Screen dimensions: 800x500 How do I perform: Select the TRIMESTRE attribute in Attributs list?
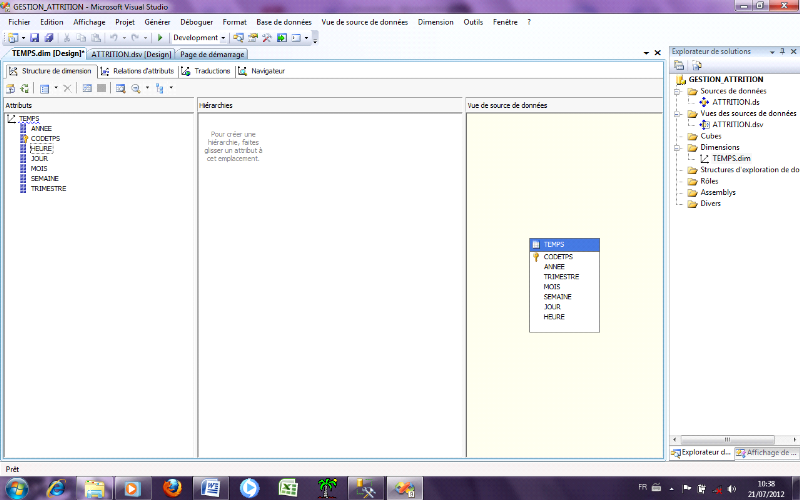pos(49,188)
